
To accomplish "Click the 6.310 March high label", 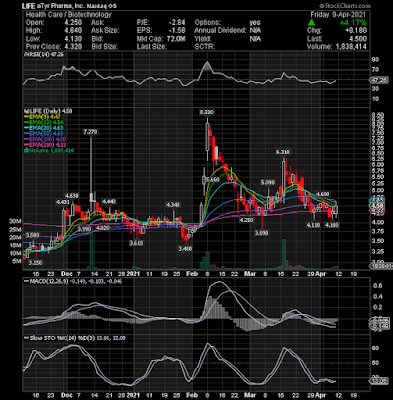I will [x=283, y=152].
